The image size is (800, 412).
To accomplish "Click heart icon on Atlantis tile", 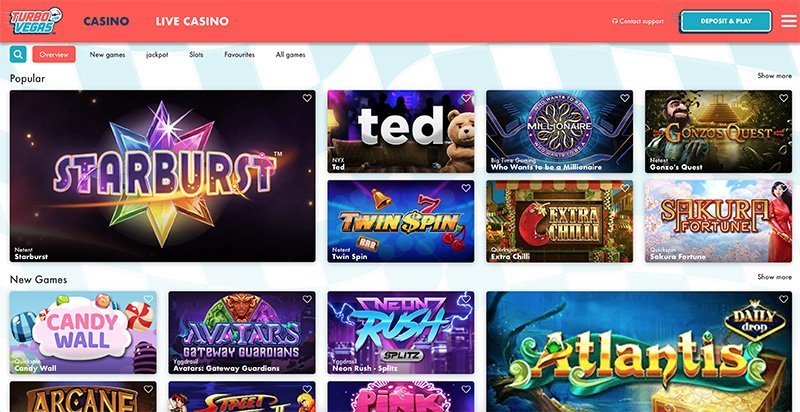I will click(784, 299).
